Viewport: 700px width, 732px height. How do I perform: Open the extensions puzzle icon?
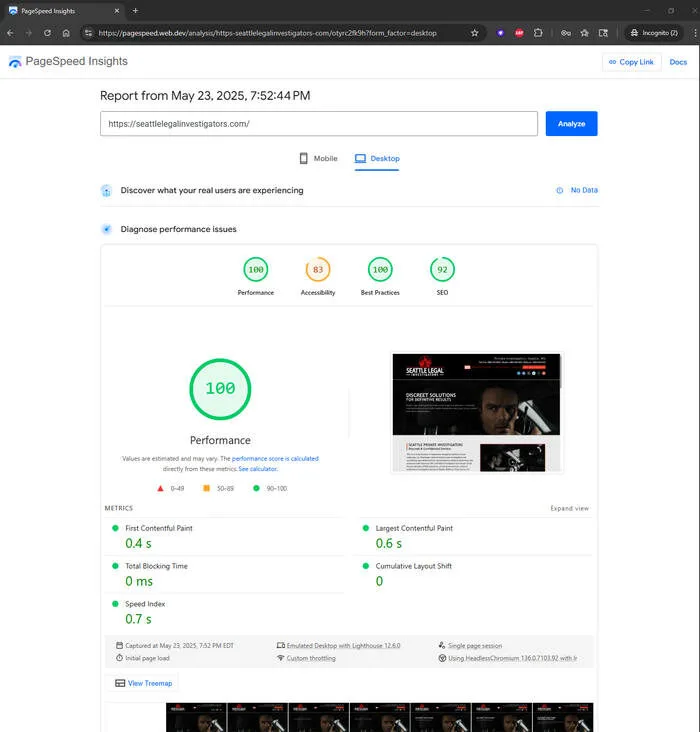click(x=538, y=33)
